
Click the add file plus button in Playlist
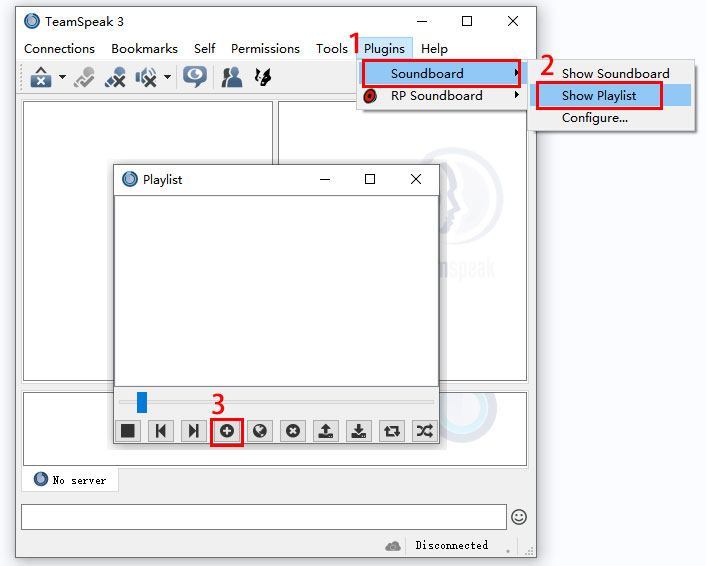click(227, 431)
